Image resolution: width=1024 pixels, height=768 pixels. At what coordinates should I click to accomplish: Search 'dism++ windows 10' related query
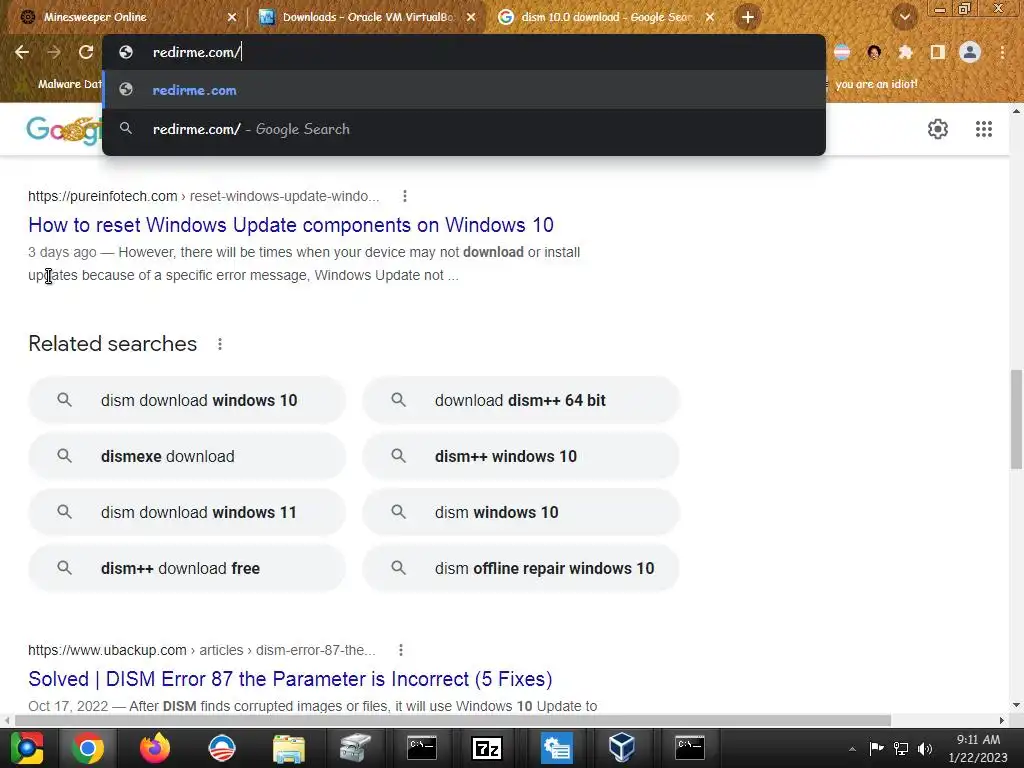[x=521, y=456]
